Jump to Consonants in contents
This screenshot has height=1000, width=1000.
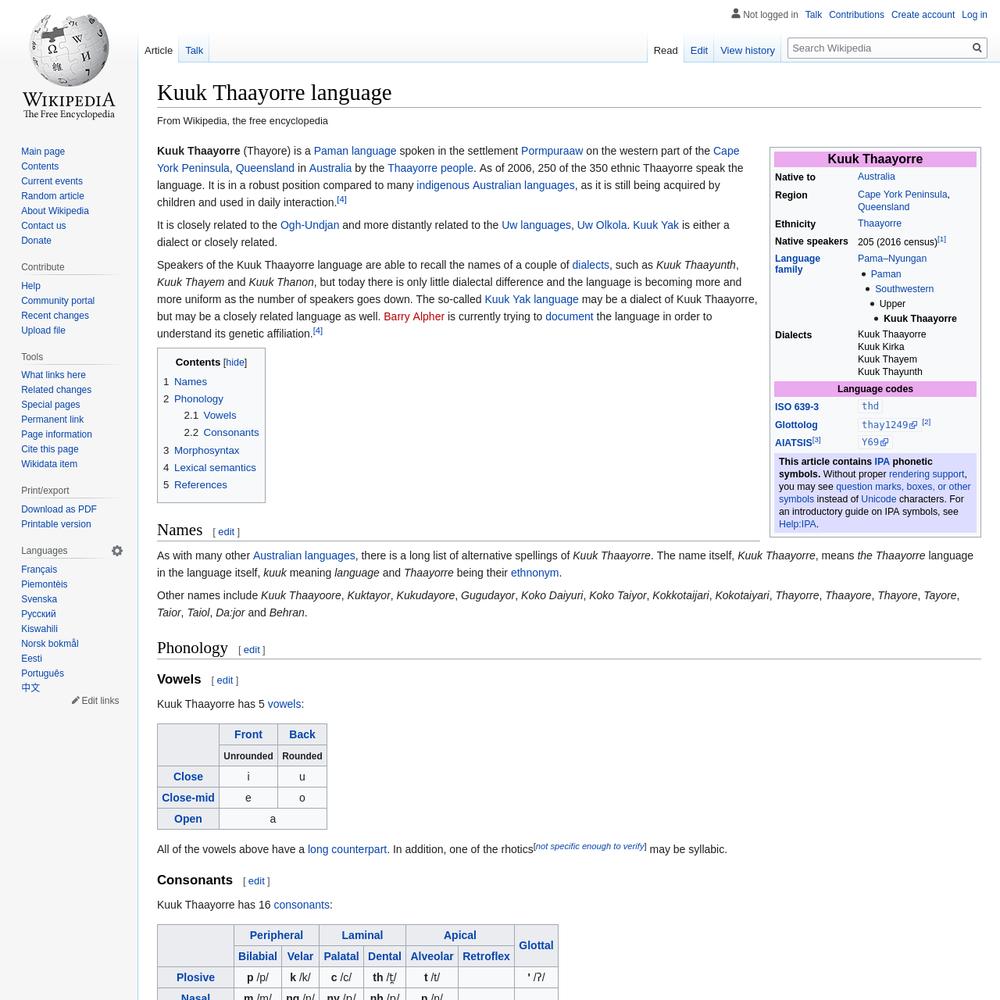point(231,432)
